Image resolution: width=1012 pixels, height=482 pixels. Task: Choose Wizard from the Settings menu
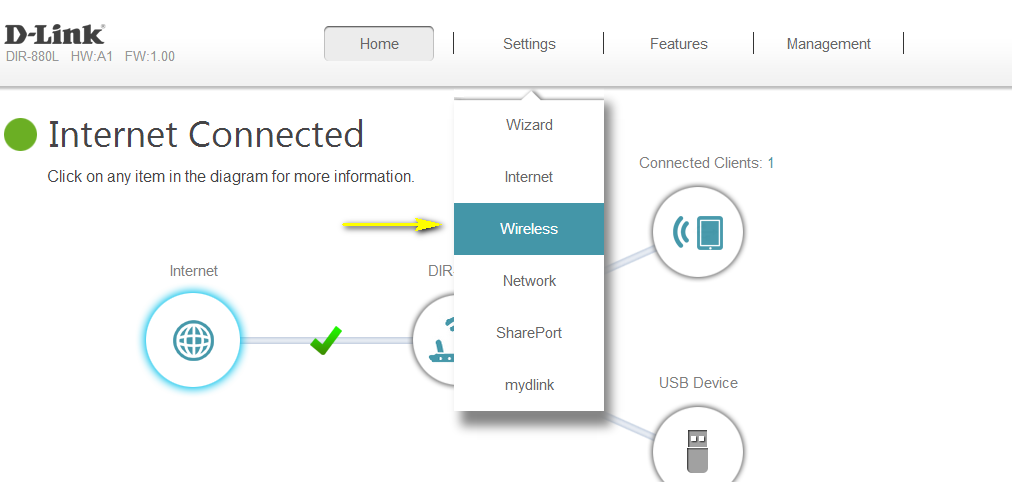tap(529, 125)
